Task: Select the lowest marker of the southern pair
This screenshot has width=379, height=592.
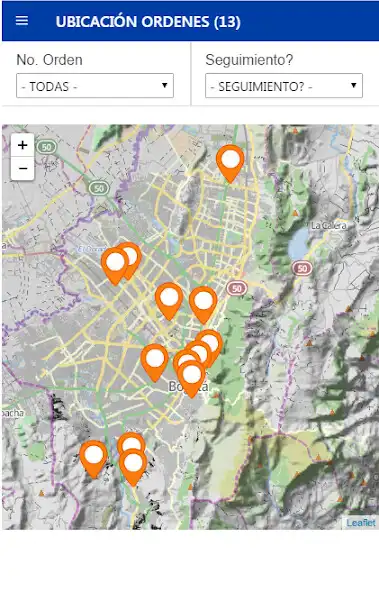Action: point(133,467)
